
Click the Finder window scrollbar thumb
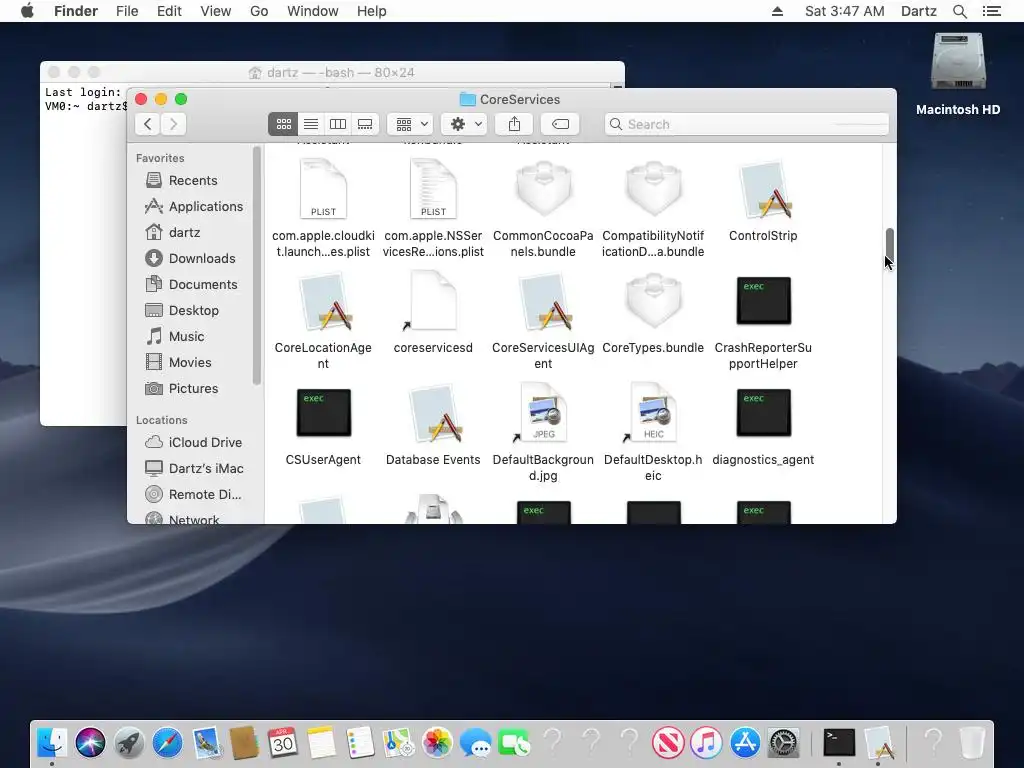(889, 244)
